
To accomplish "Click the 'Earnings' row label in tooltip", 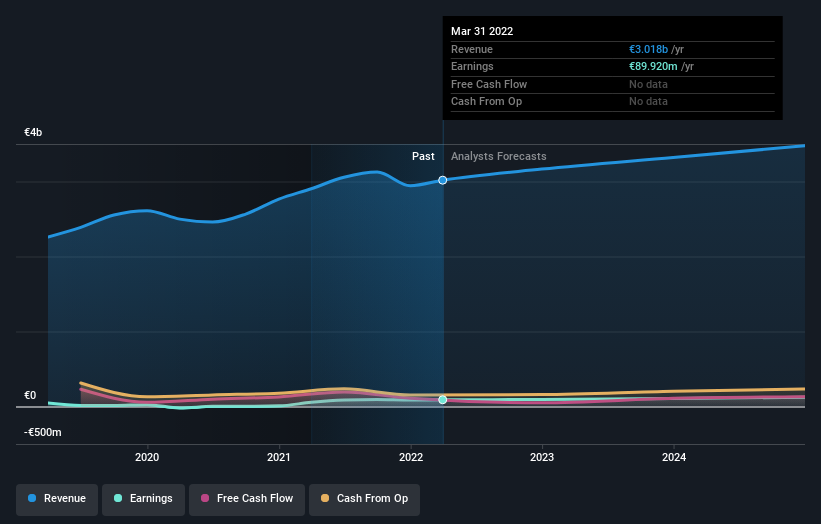I will coord(472,66).
